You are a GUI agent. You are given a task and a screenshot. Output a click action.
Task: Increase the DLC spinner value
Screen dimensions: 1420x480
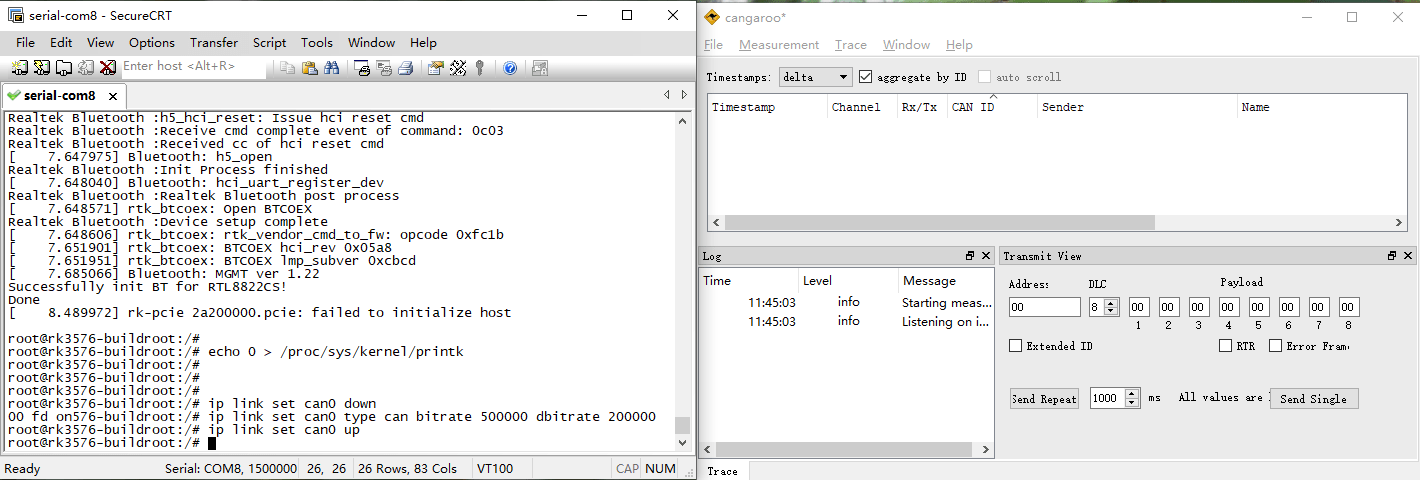click(x=1112, y=303)
